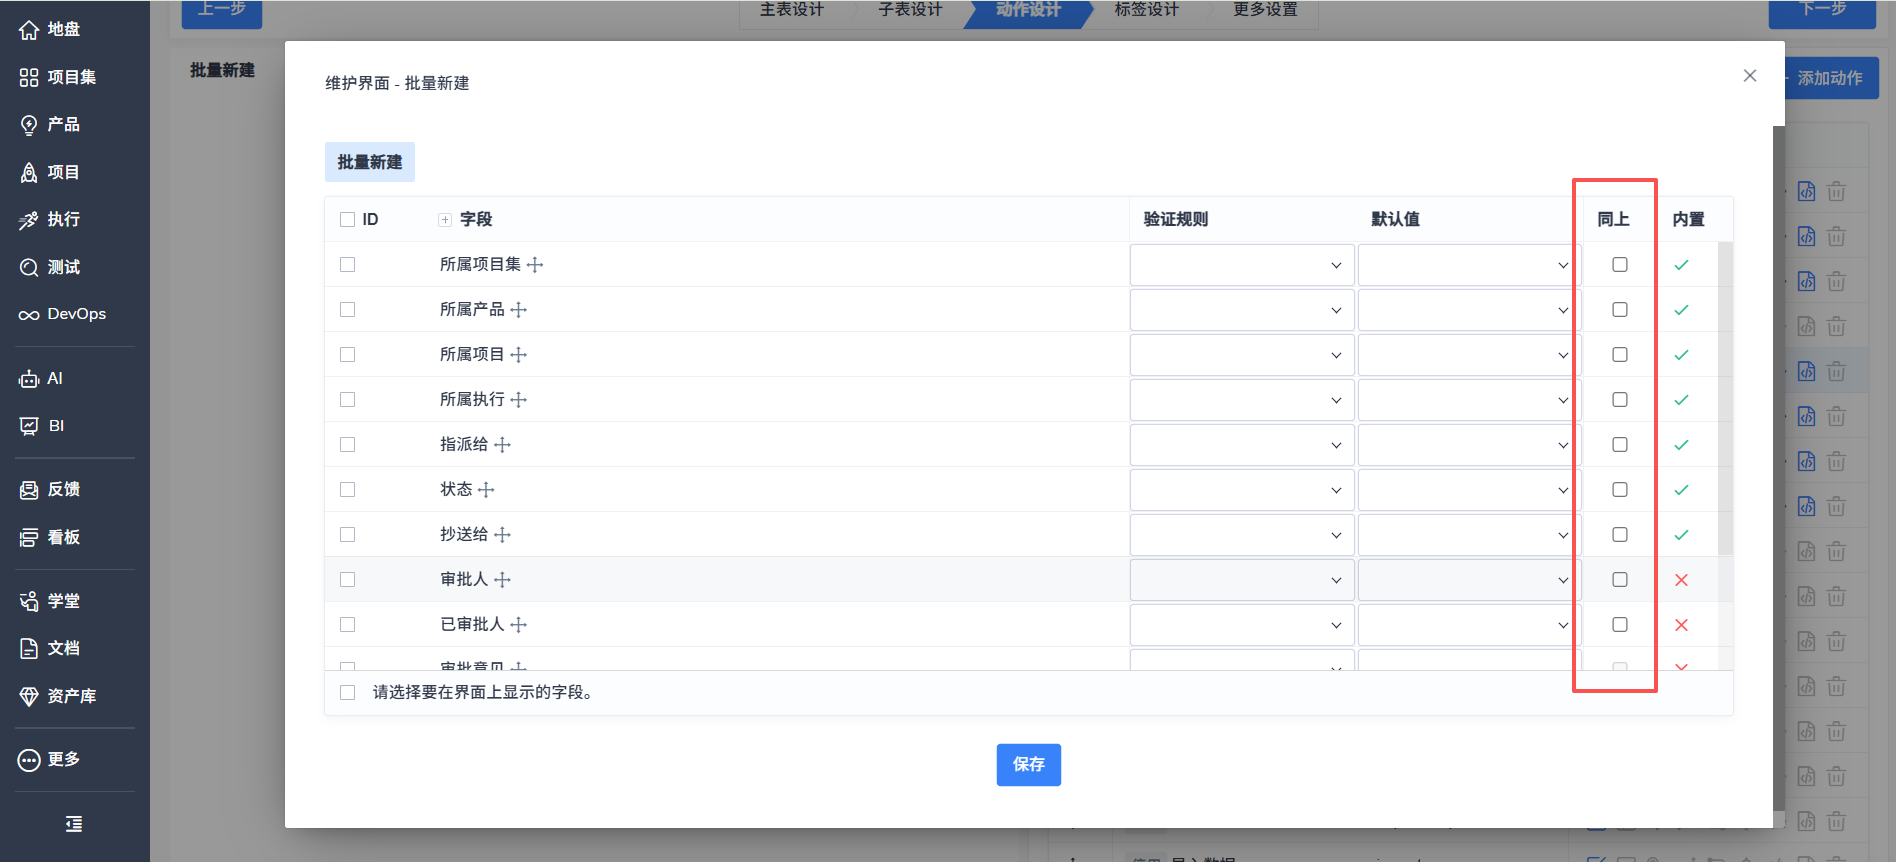Open the 产品 product icon in sidebar
The height and width of the screenshot is (862, 1896).
(x=29, y=125)
